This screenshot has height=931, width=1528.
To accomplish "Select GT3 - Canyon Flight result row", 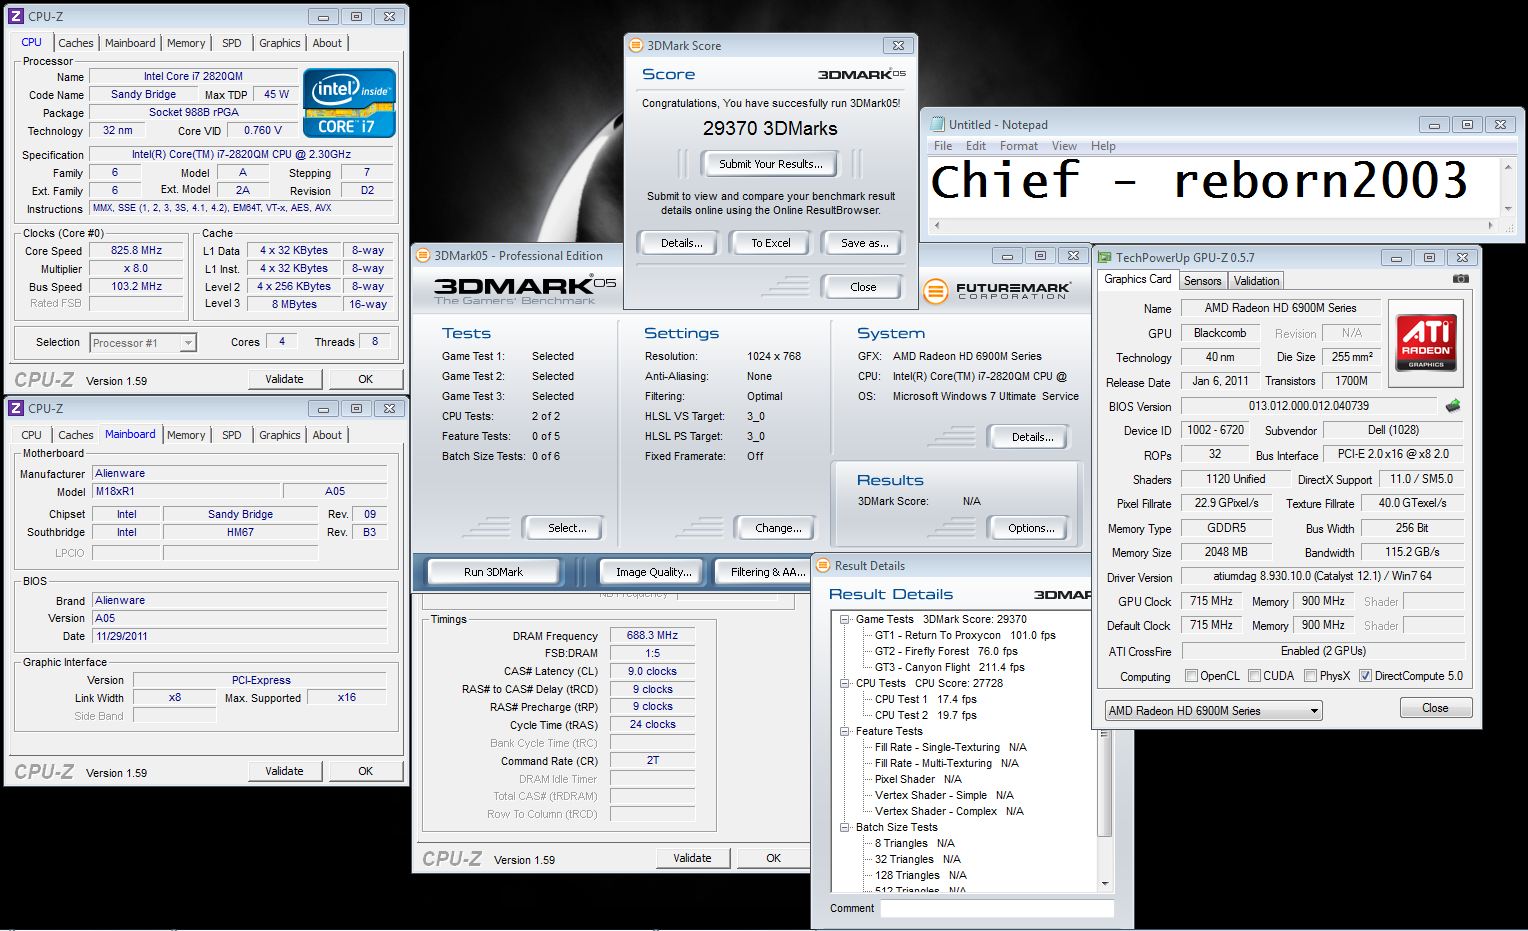I will point(949,667).
